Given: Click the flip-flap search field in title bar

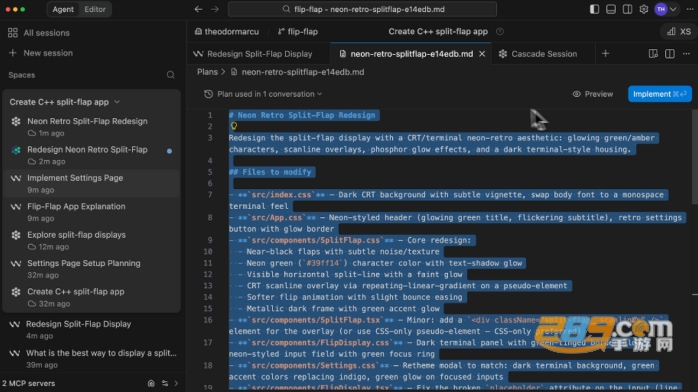Looking at the screenshot, I should (362, 9).
